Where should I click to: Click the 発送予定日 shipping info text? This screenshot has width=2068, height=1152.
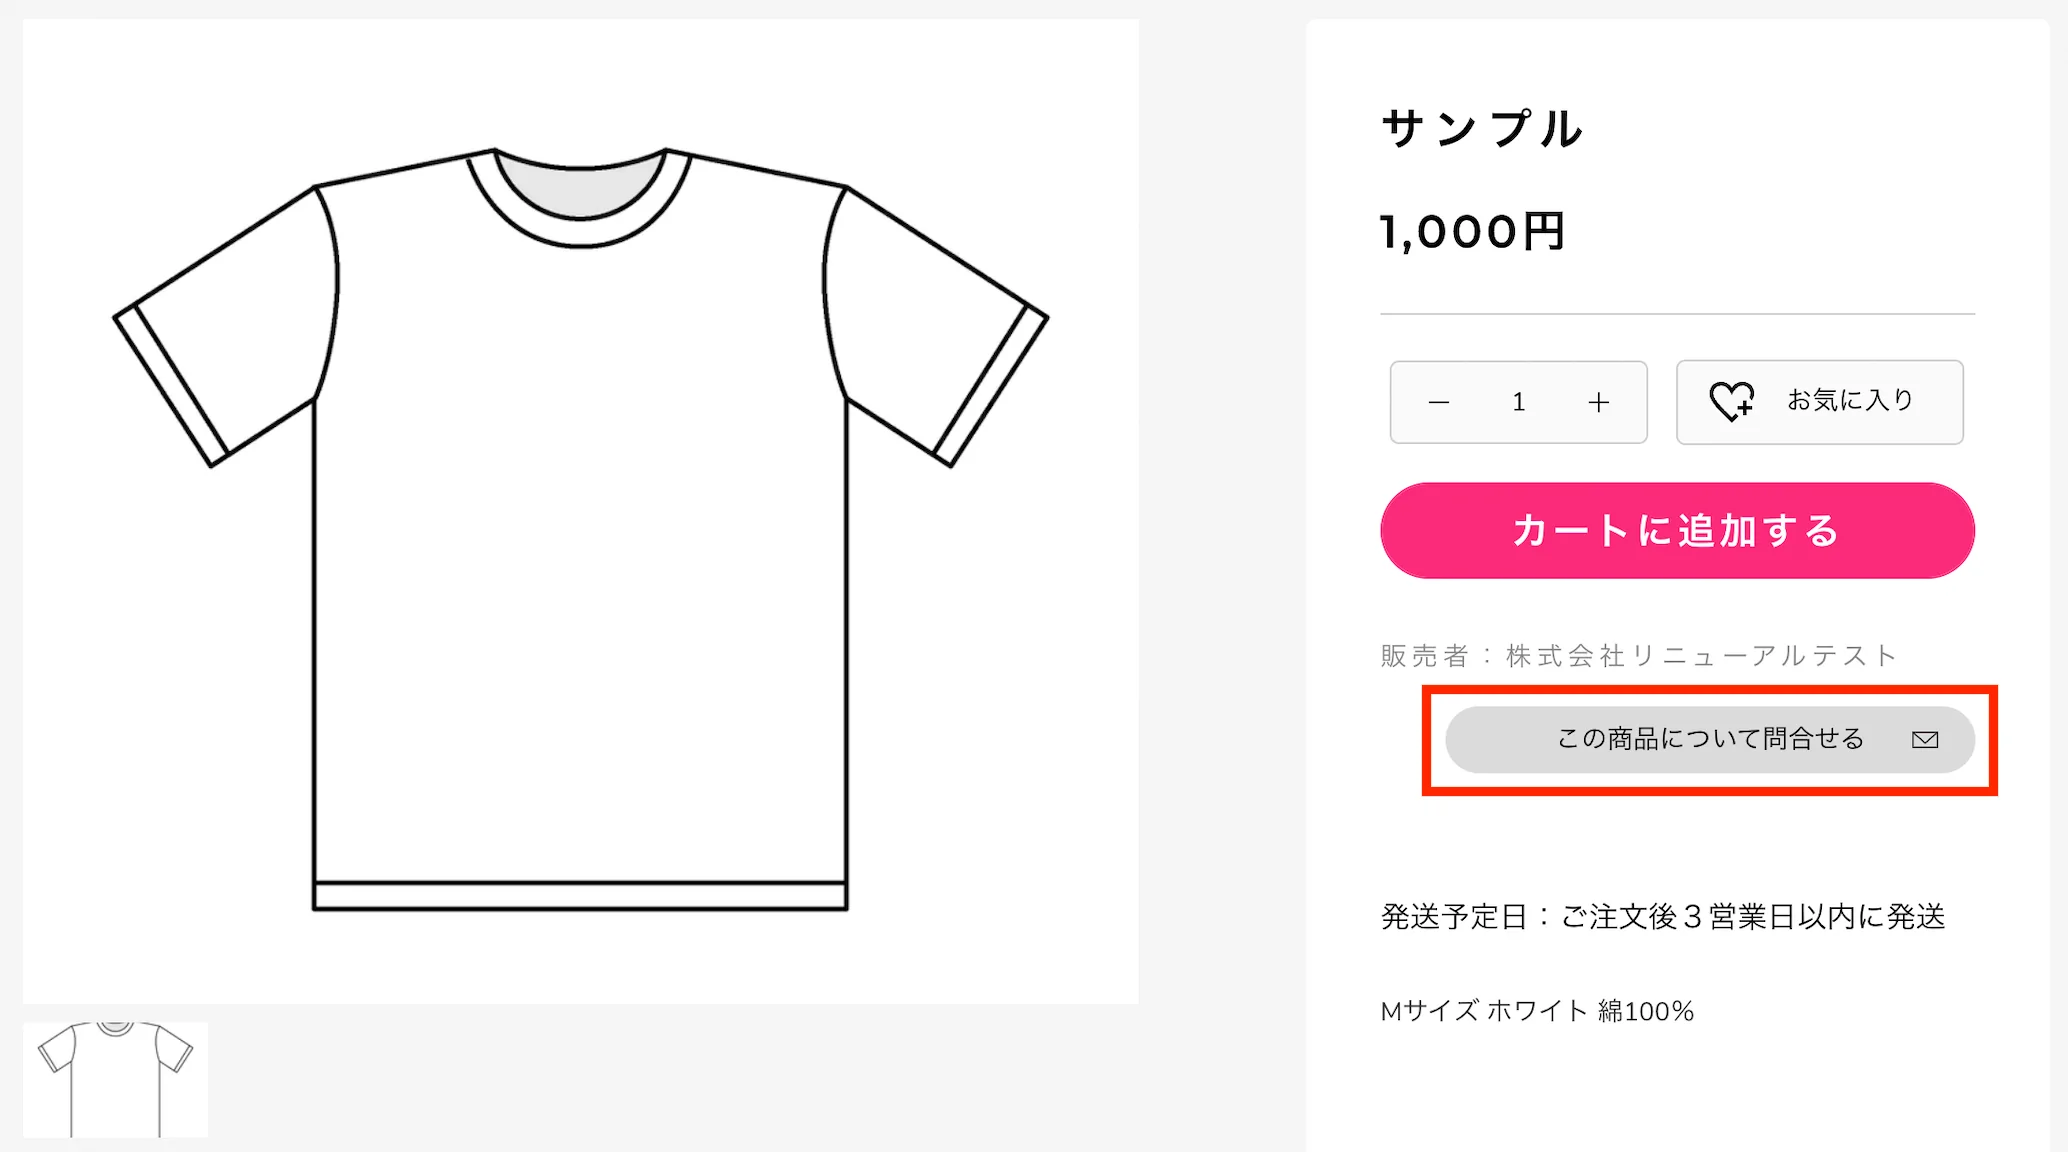coord(1663,914)
